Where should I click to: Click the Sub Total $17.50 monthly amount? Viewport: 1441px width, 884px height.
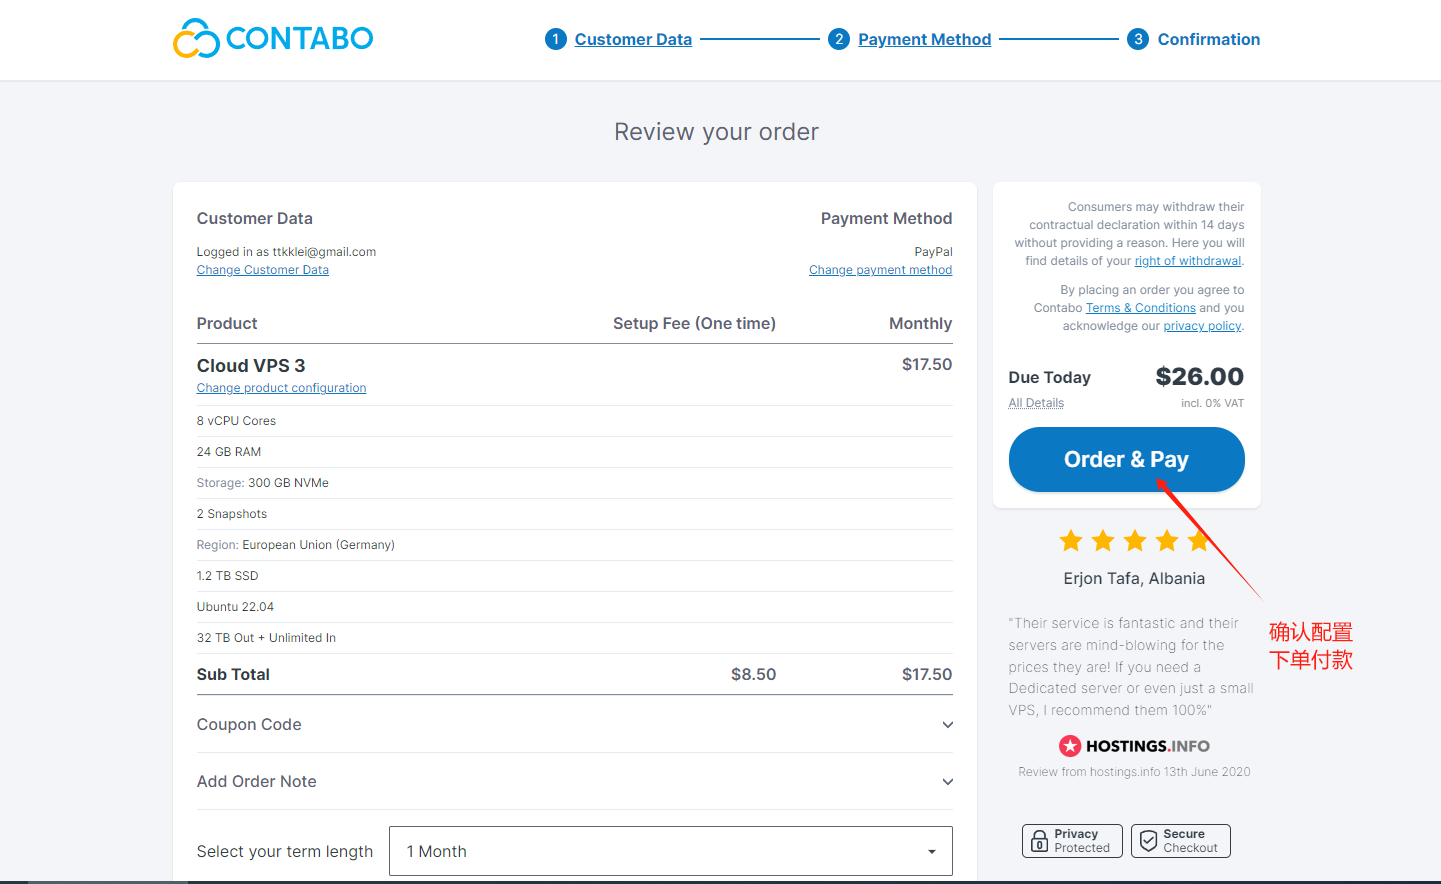[x=927, y=675]
